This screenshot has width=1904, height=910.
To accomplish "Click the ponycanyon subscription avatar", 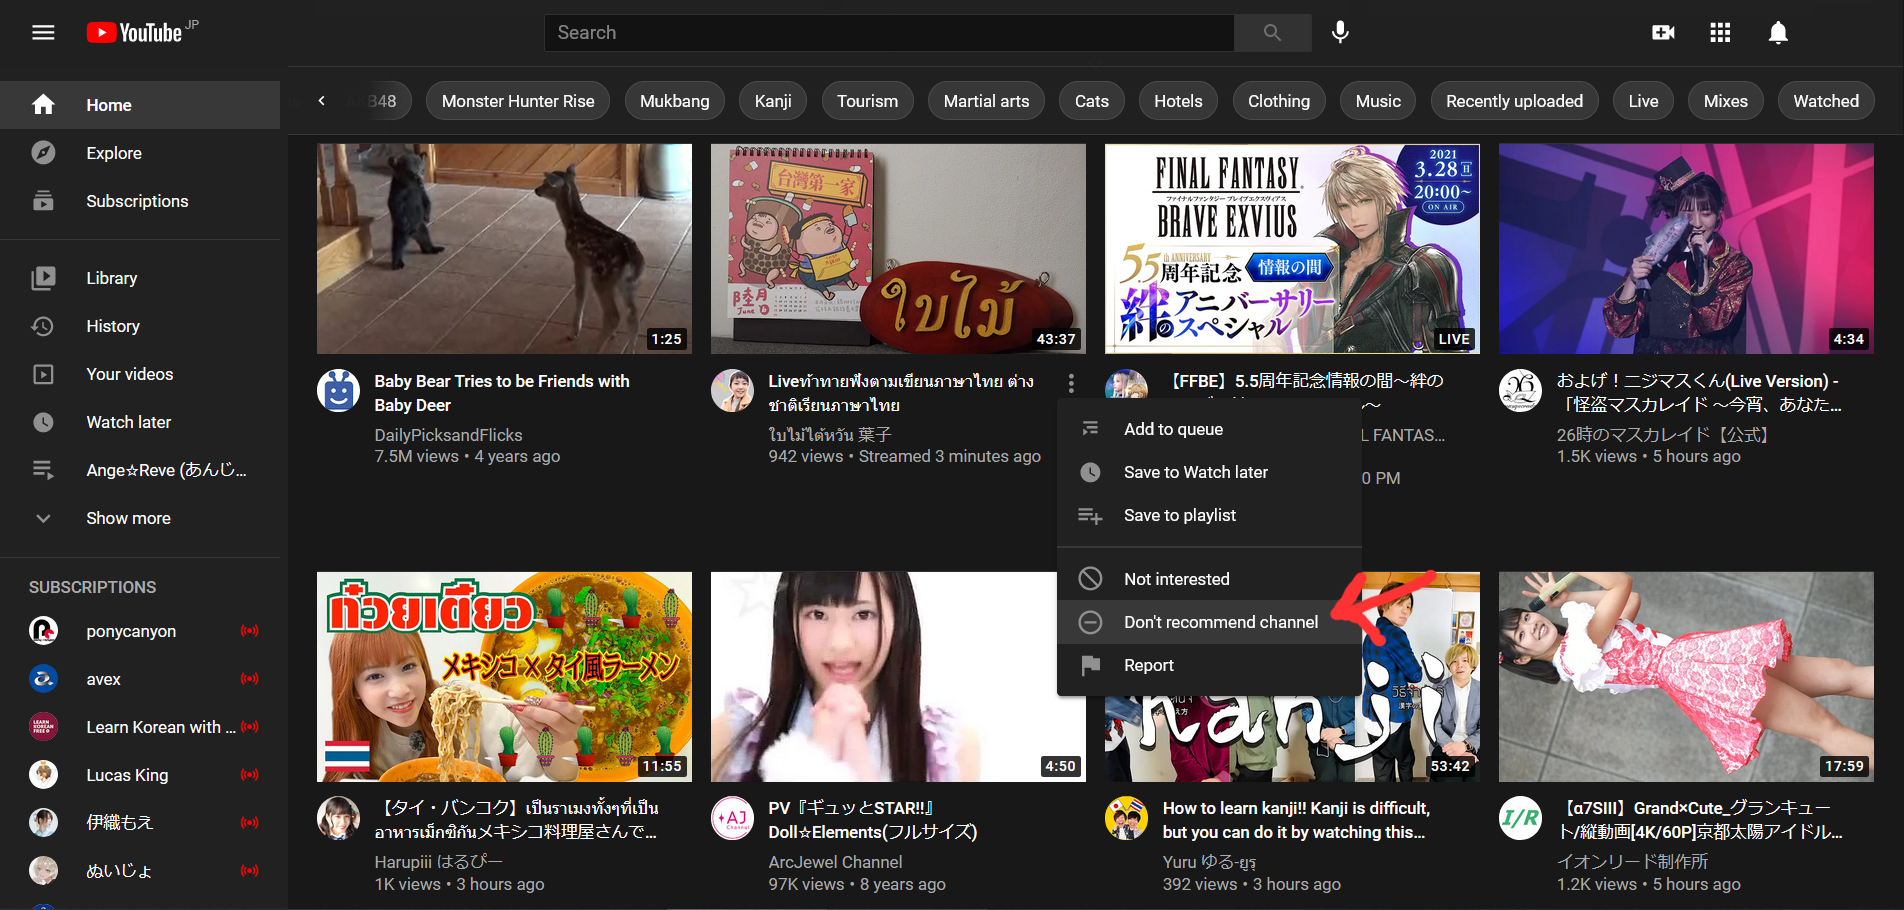I will pos(43,631).
